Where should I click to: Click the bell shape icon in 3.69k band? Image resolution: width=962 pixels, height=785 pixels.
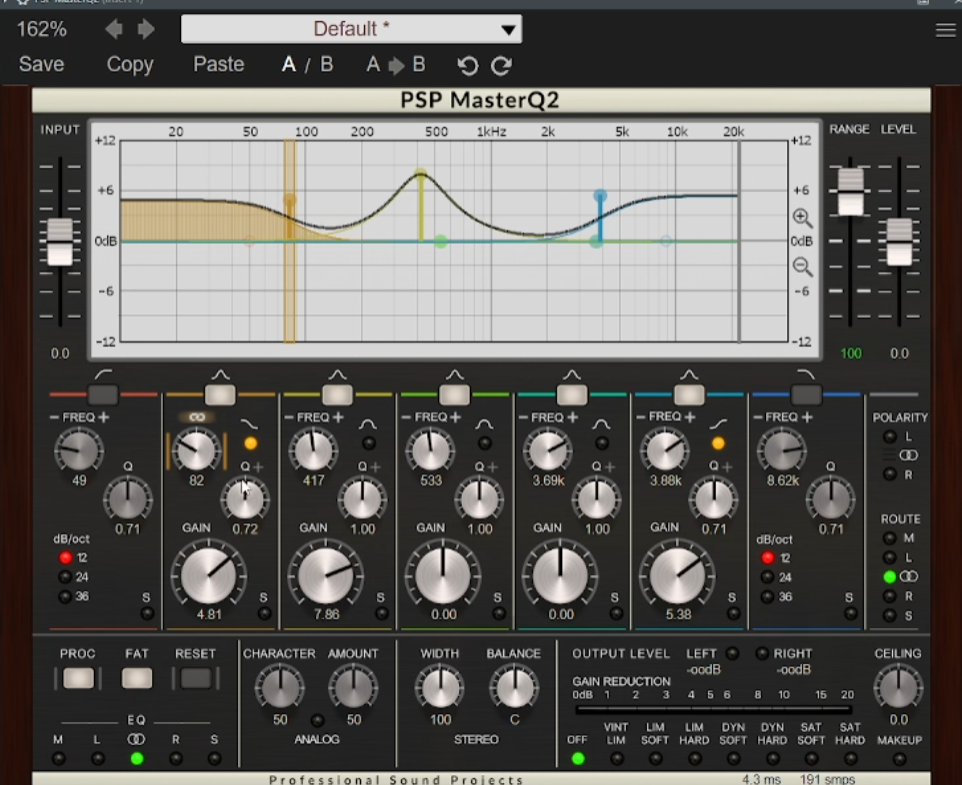point(601,424)
